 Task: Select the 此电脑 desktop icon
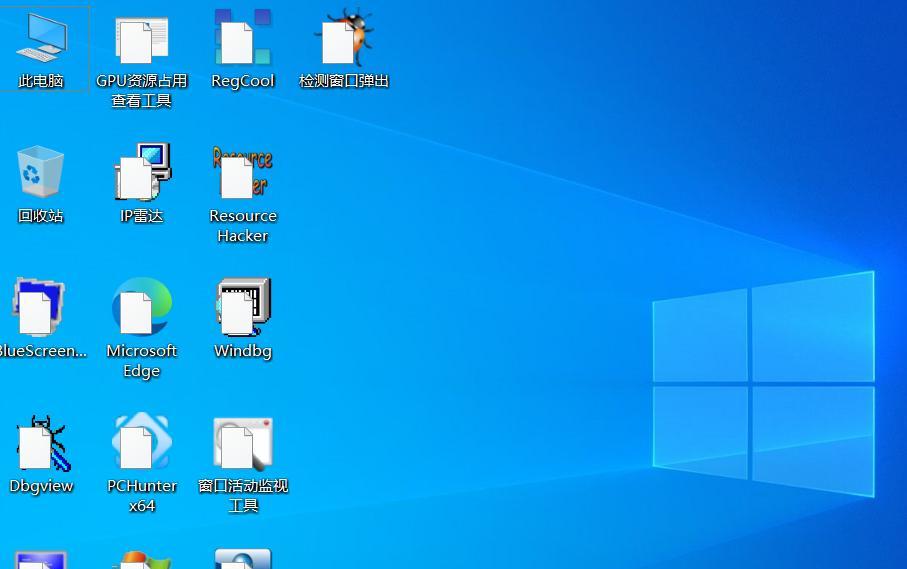point(41,37)
